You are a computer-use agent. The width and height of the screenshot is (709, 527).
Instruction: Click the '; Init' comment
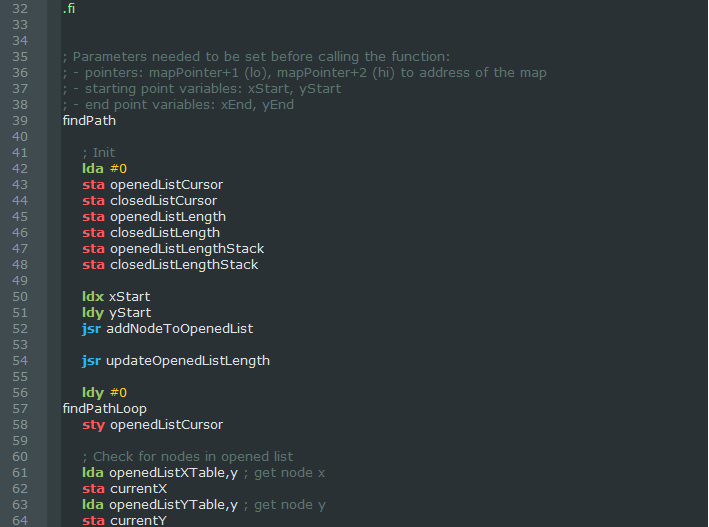click(x=98, y=153)
